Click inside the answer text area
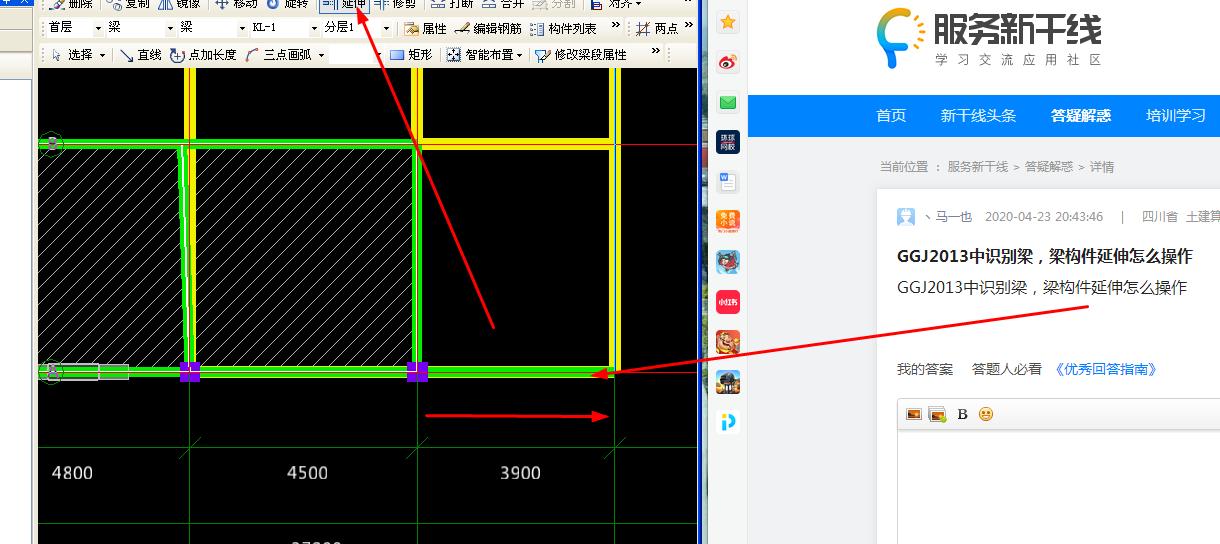Image resolution: width=1220 pixels, height=544 pixels. click(x=1058, y=487)
